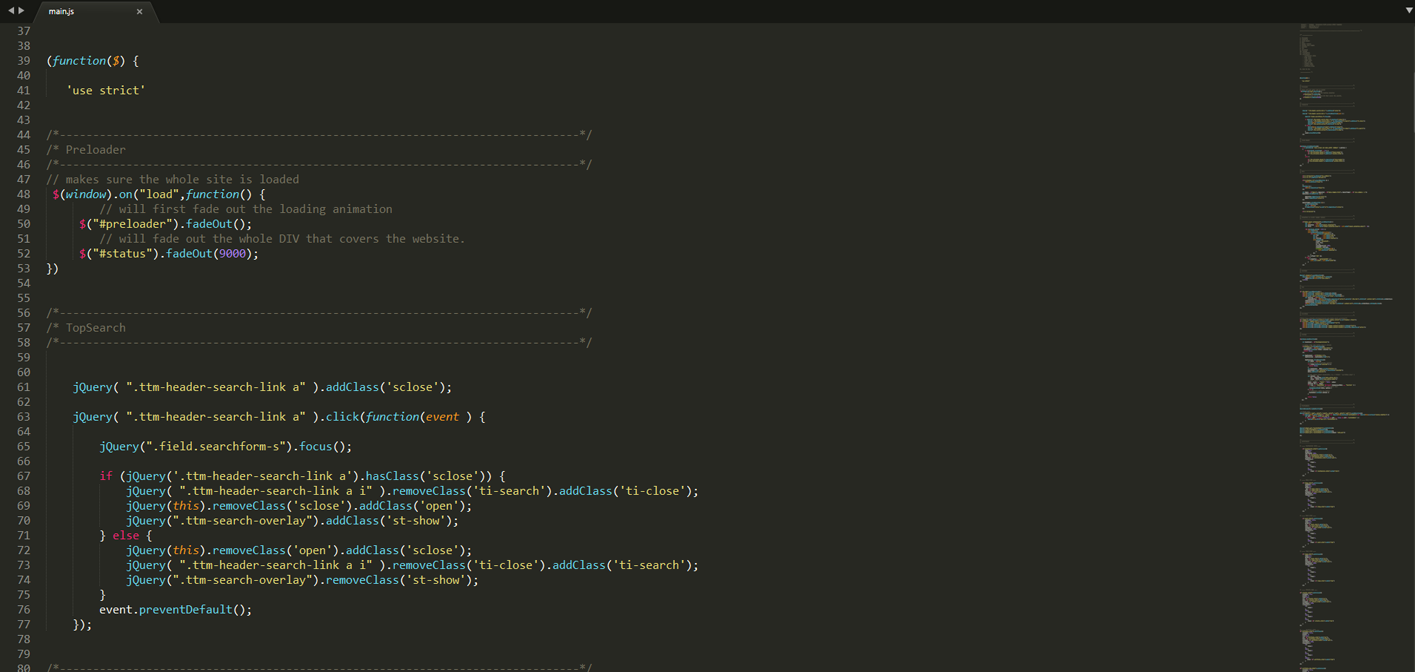Screen dimensions: 1415x672
Task: Click line number 48 in the gutter
Action: click(23, 194)
